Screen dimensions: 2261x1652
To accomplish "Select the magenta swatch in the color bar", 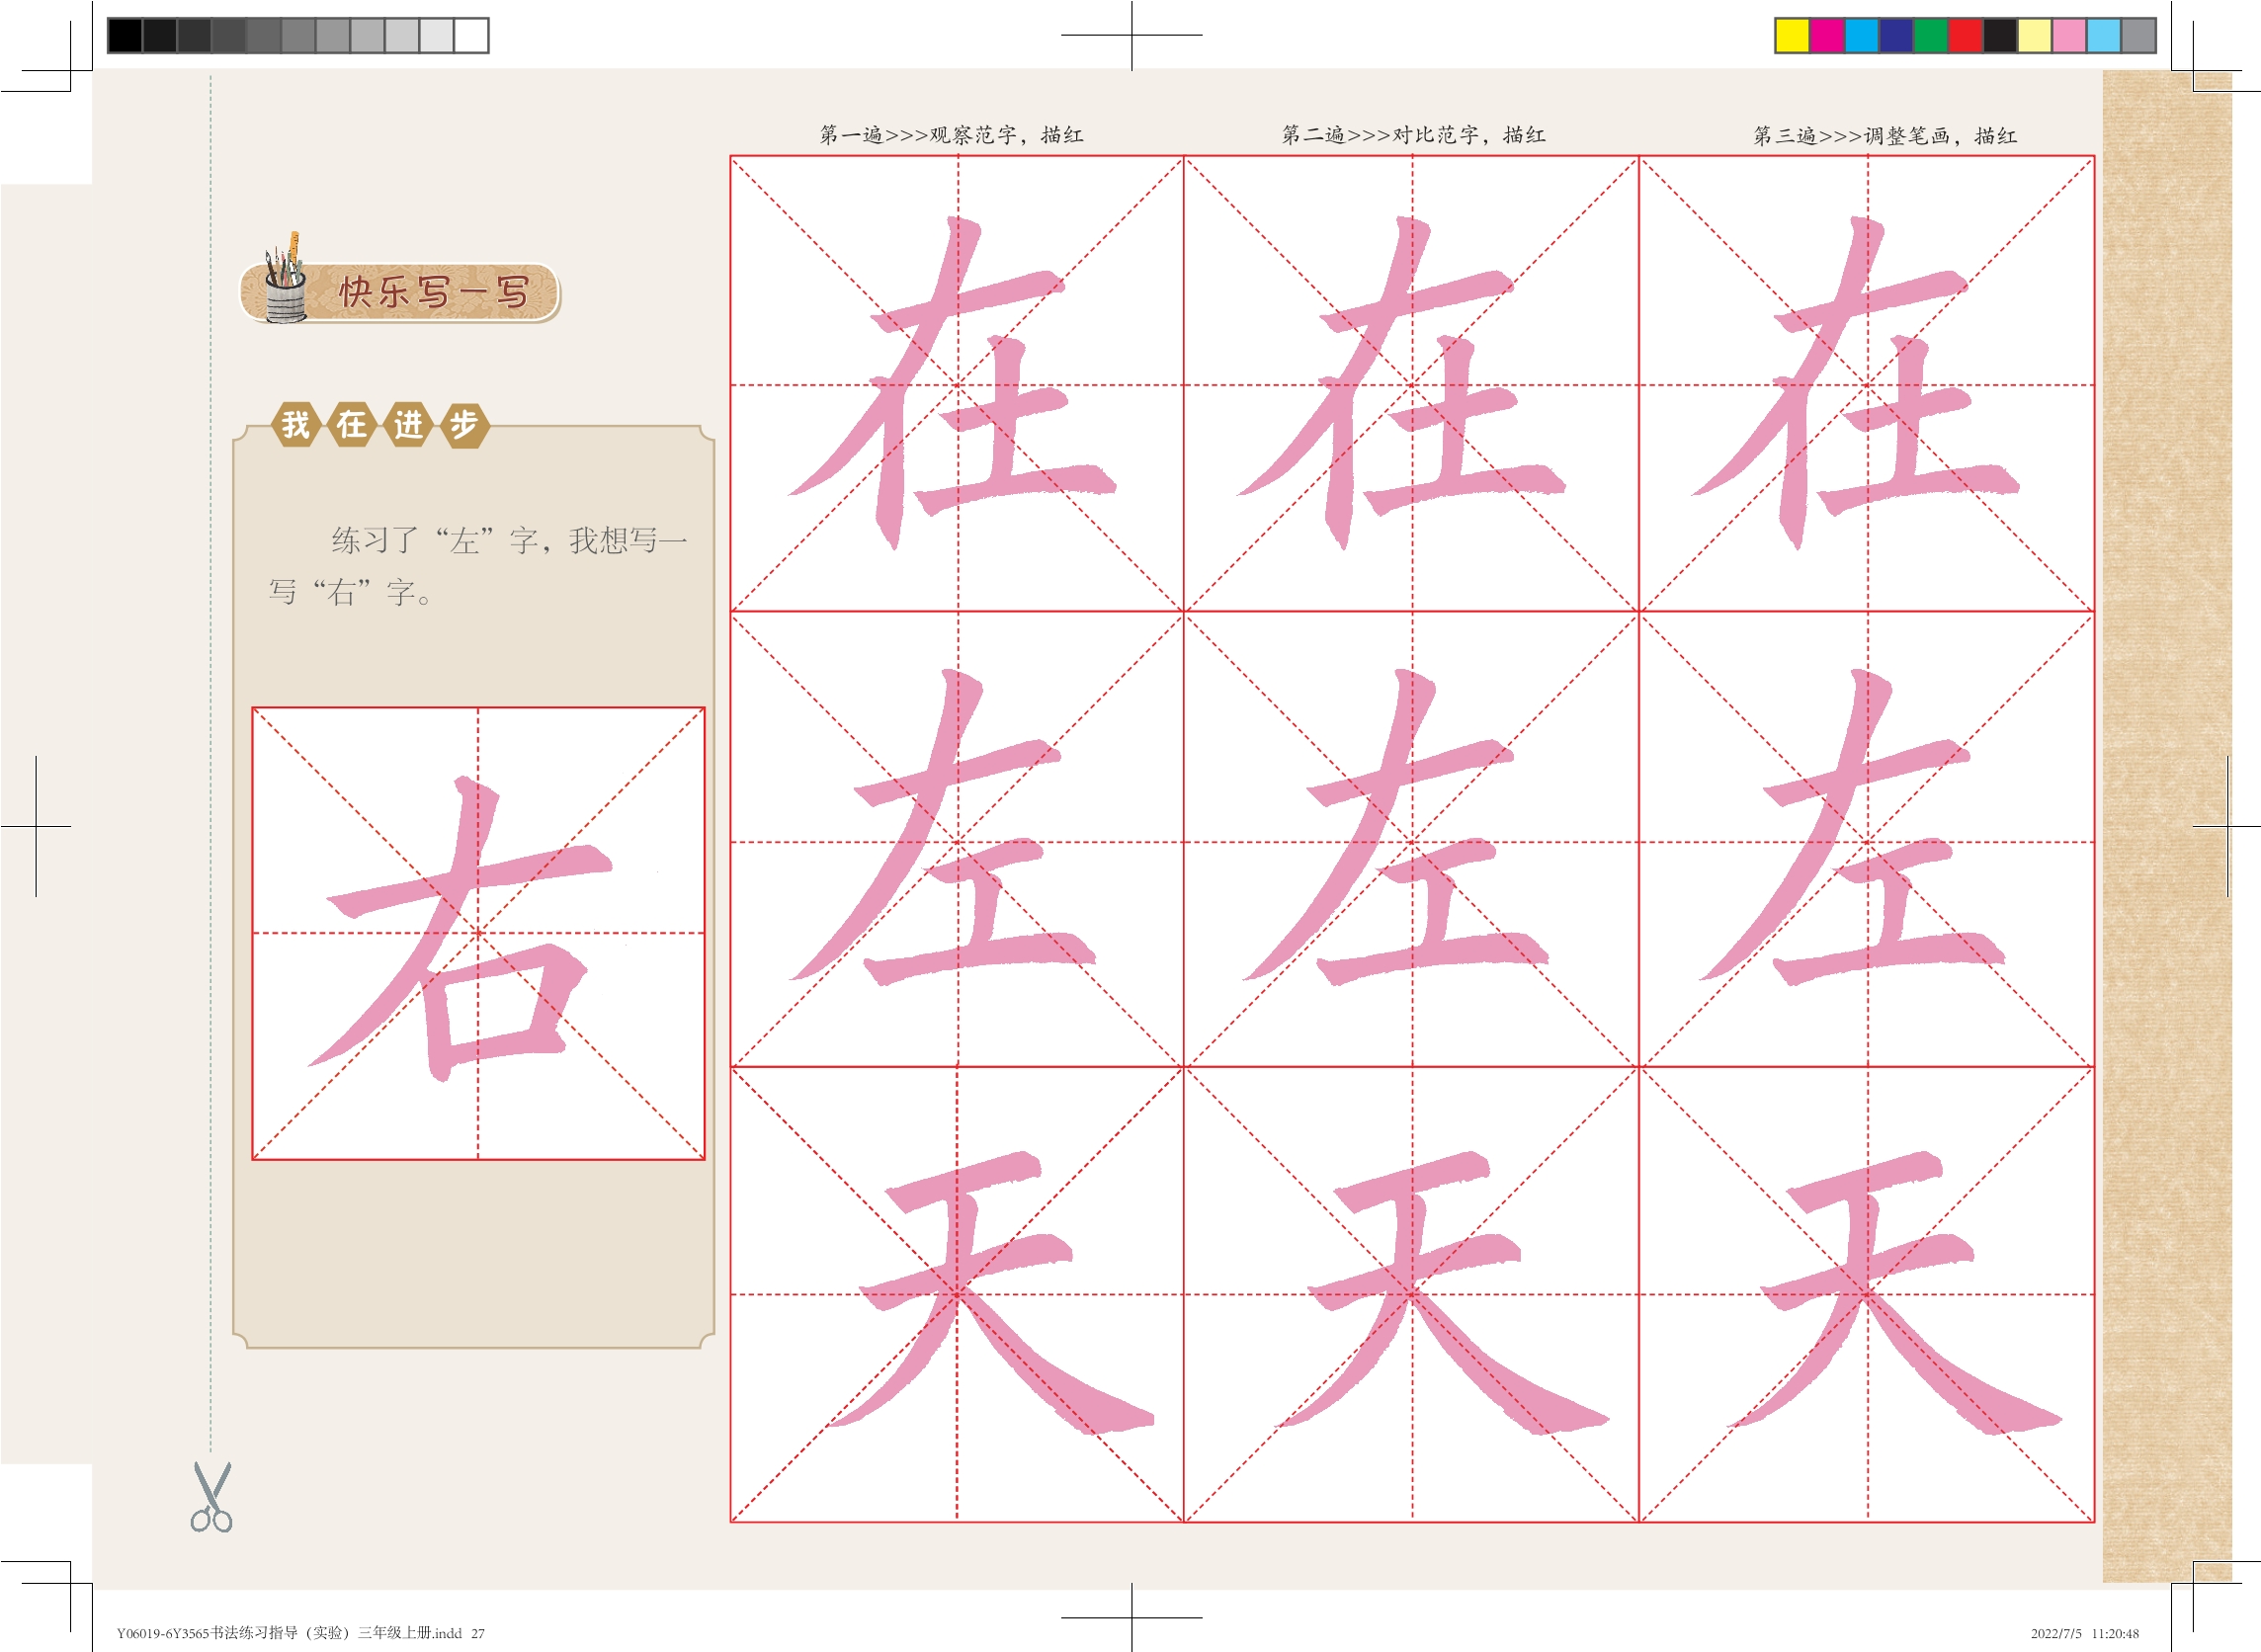I will click(1827, 35).
